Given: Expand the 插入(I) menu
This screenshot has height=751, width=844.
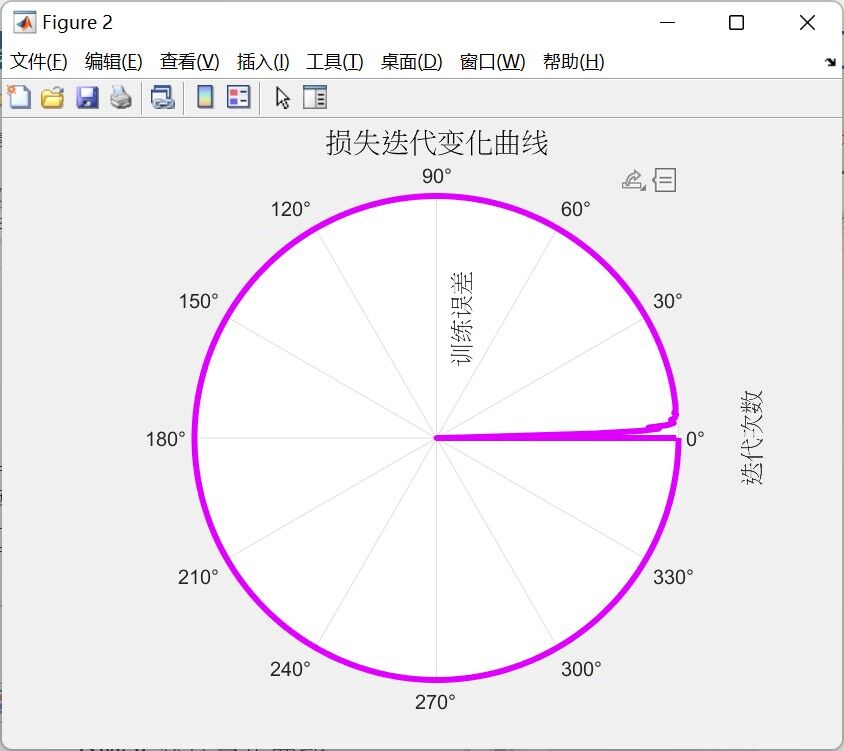Looking at the screenshot, I should [263, 62].
